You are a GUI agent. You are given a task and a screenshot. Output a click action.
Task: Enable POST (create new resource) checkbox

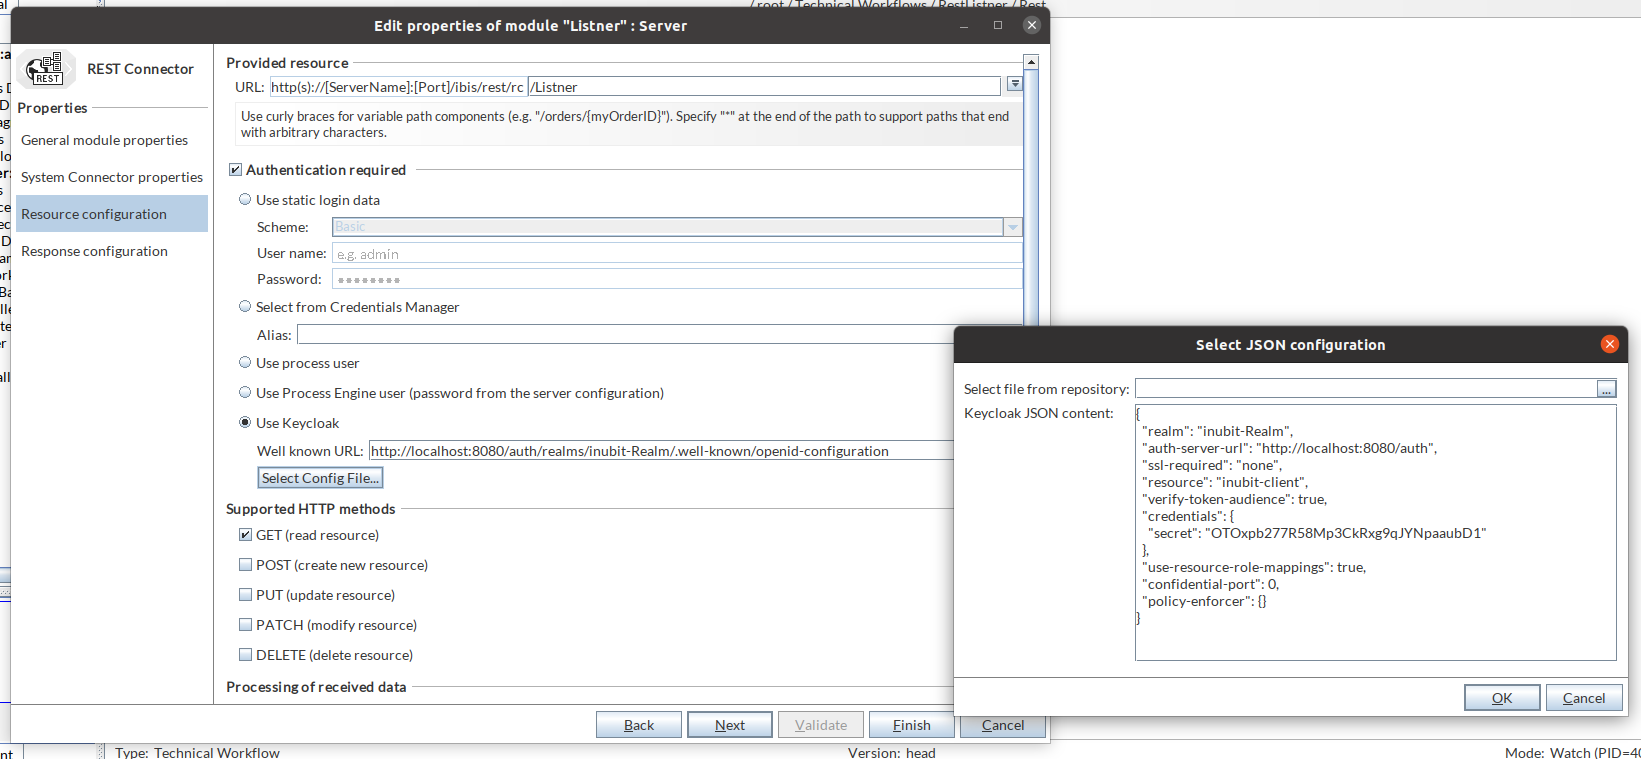245,565
